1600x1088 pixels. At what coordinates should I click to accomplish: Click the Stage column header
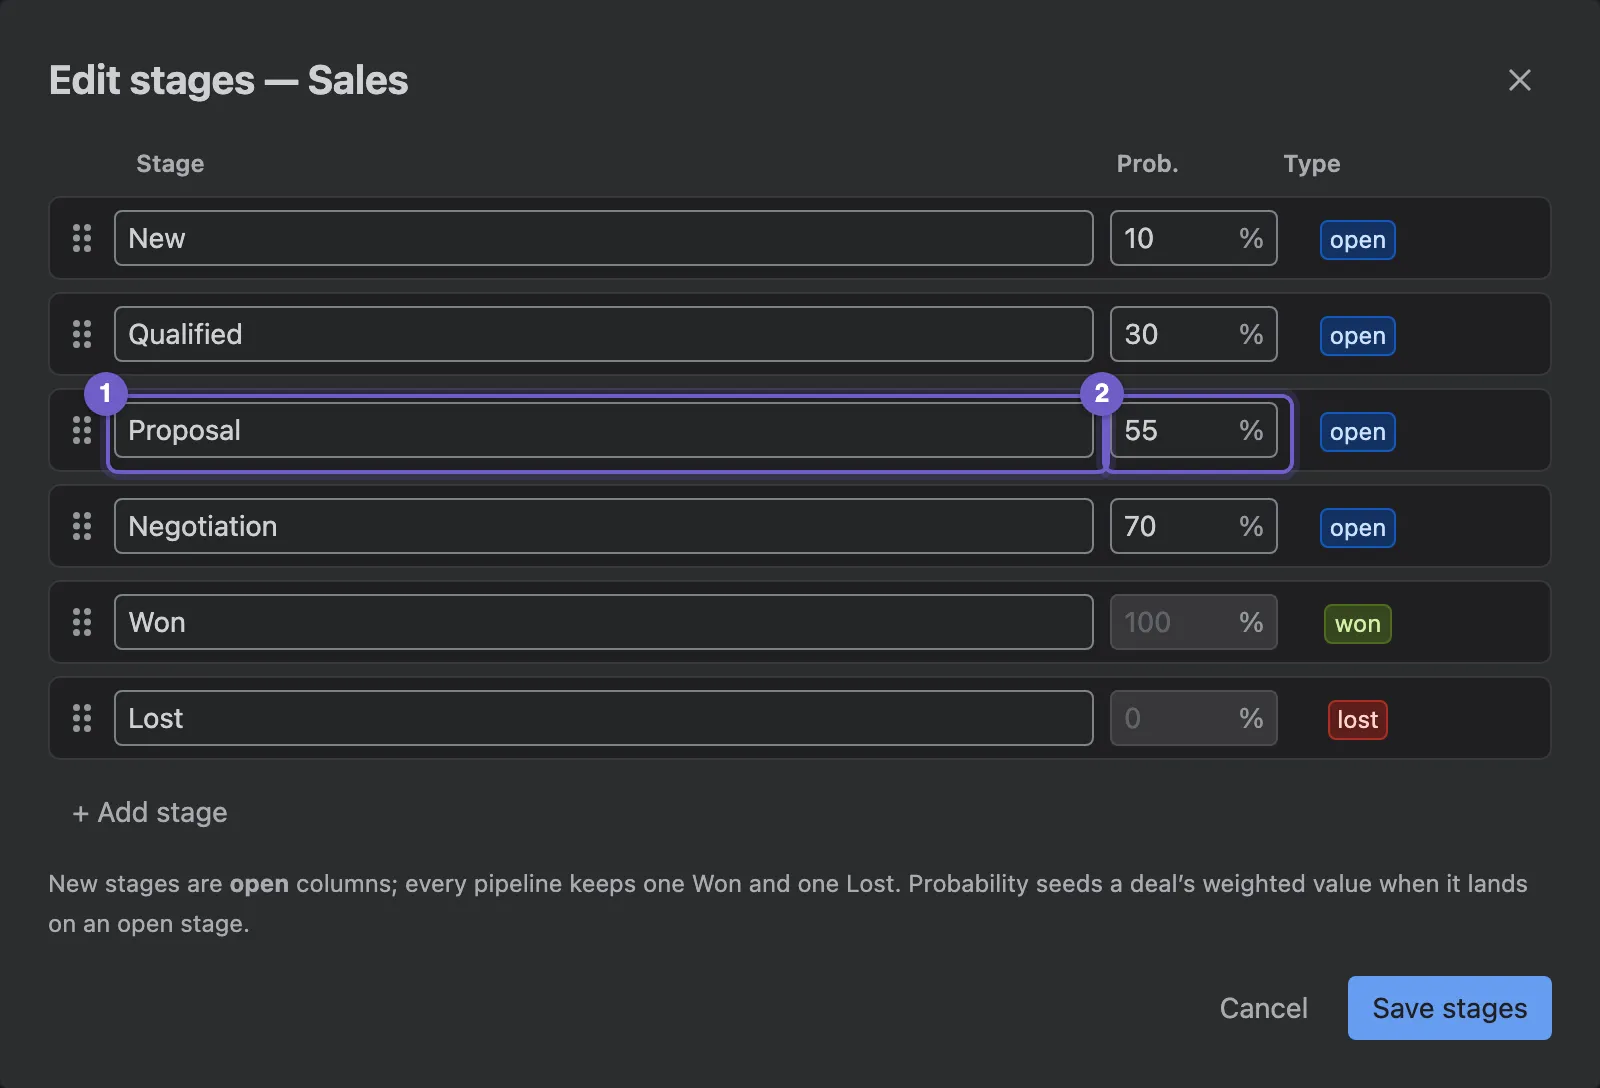[x=170, y=164]
